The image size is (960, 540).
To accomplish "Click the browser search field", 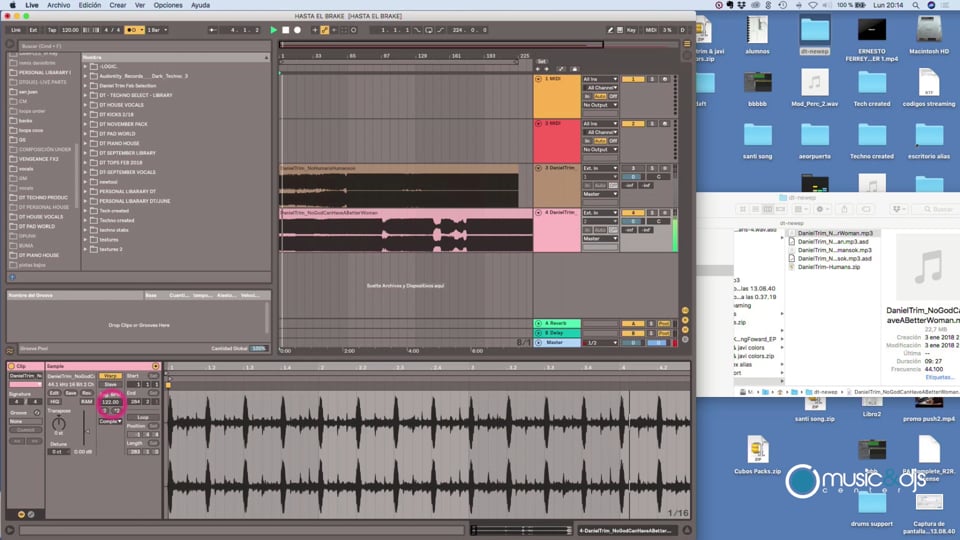I will tap(144, 46).
